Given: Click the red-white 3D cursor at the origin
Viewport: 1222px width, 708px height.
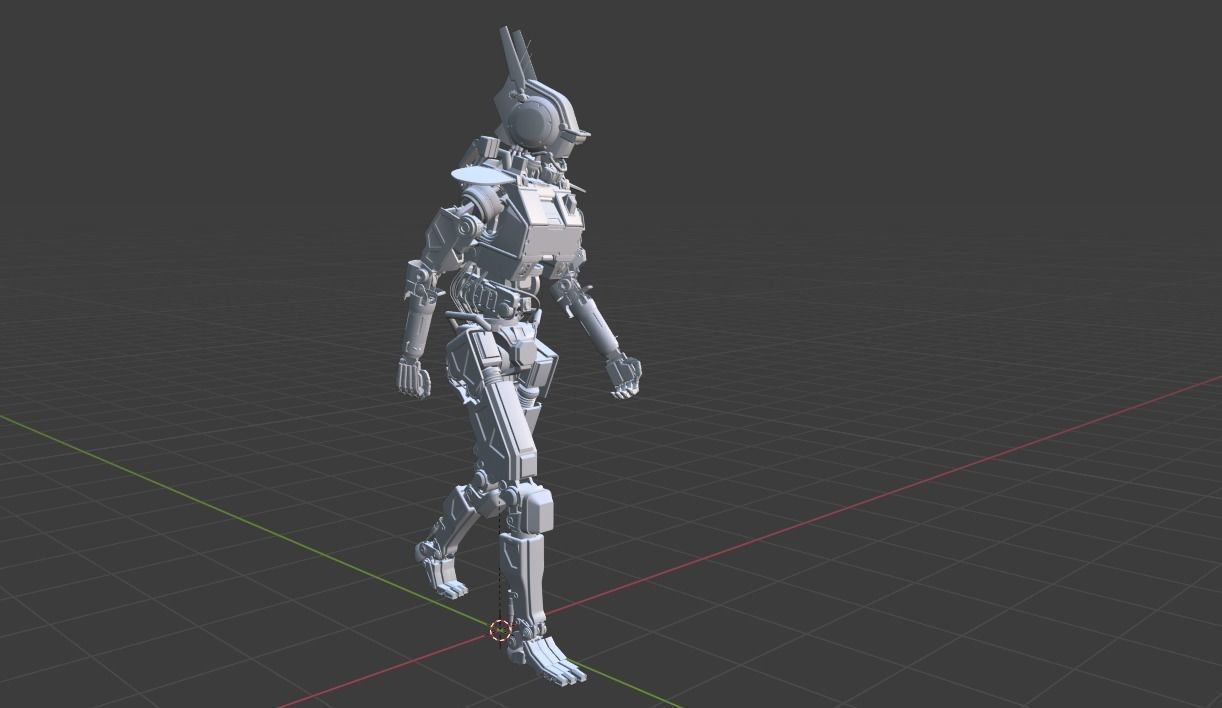Looking at the screenshot, I should 500,630.
